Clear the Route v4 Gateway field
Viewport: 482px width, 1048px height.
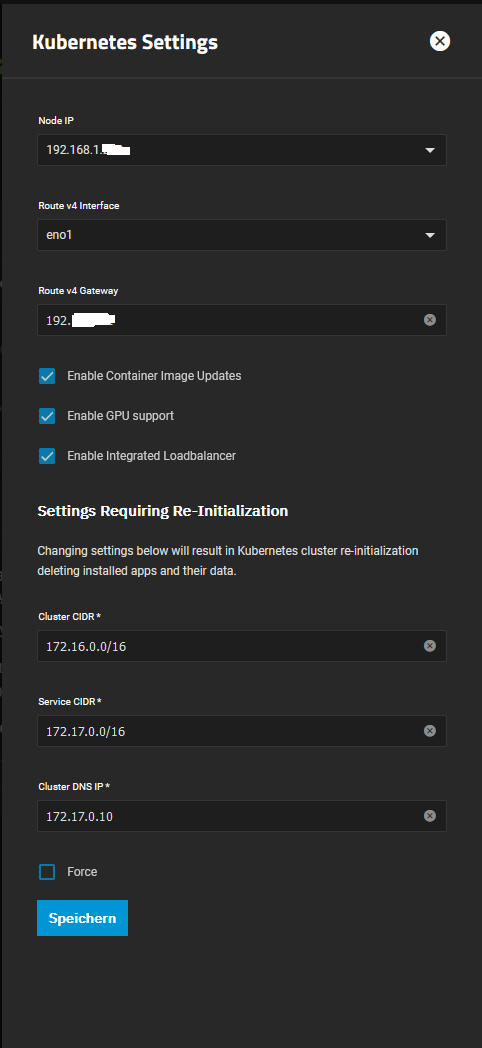(x=430, y=320)
